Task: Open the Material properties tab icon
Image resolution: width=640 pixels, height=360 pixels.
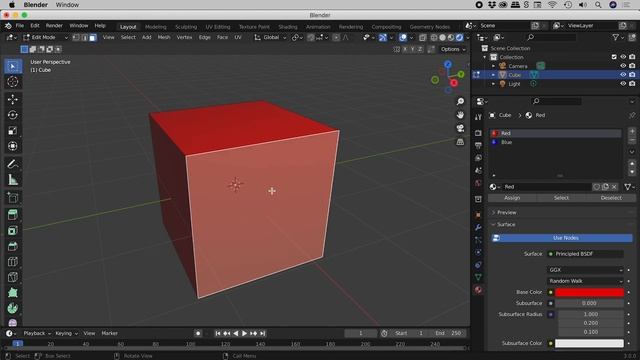Action: [478, 290]
